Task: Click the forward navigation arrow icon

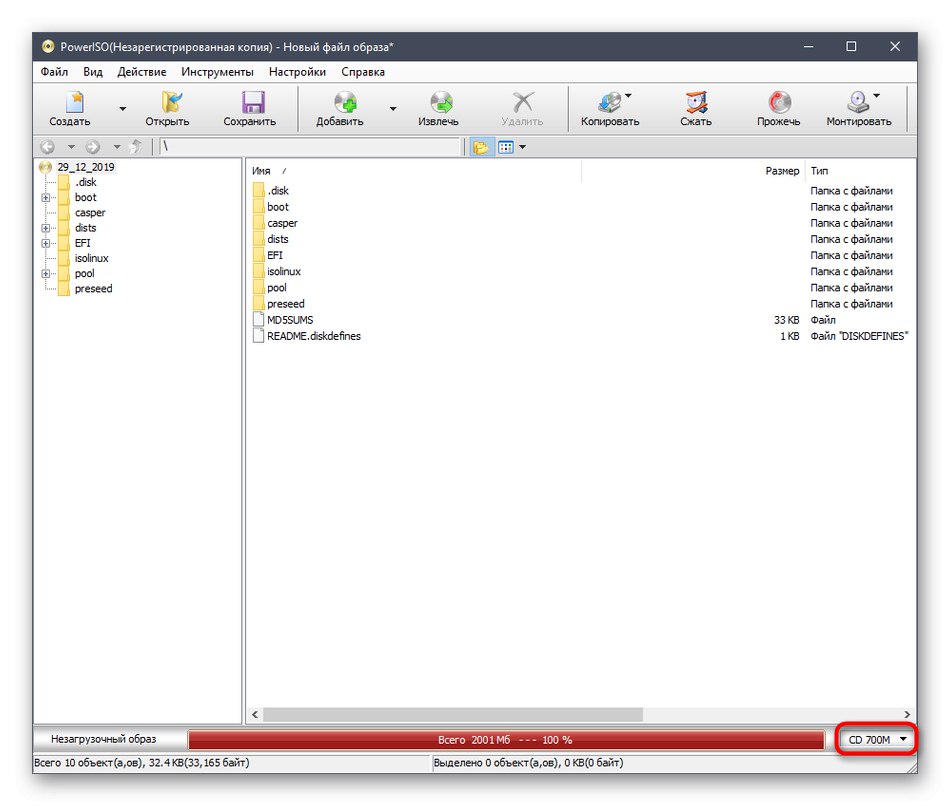Action: pyautogui.click(x=93, y=147)
